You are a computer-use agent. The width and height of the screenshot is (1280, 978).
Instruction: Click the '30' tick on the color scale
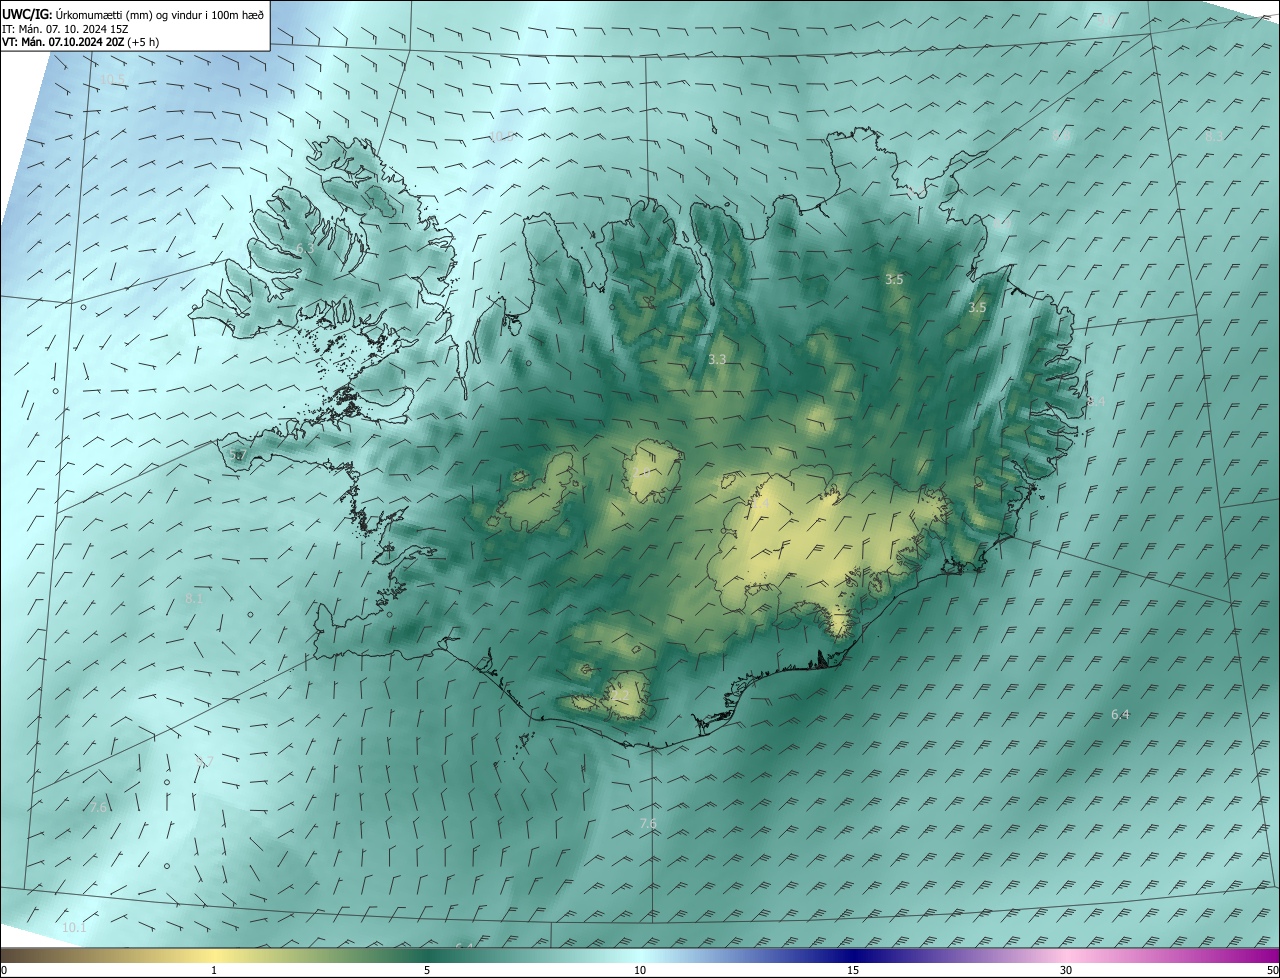tap(1066, 970)
